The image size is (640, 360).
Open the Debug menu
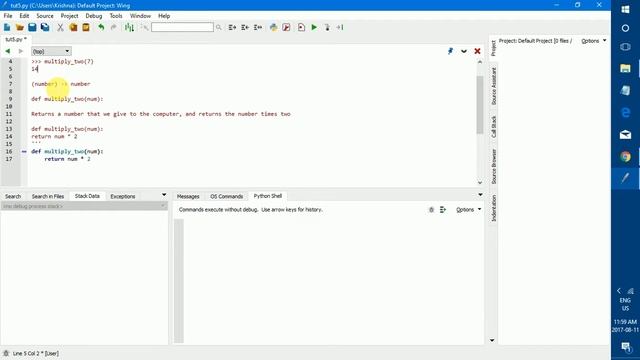(x=93, y=16)
